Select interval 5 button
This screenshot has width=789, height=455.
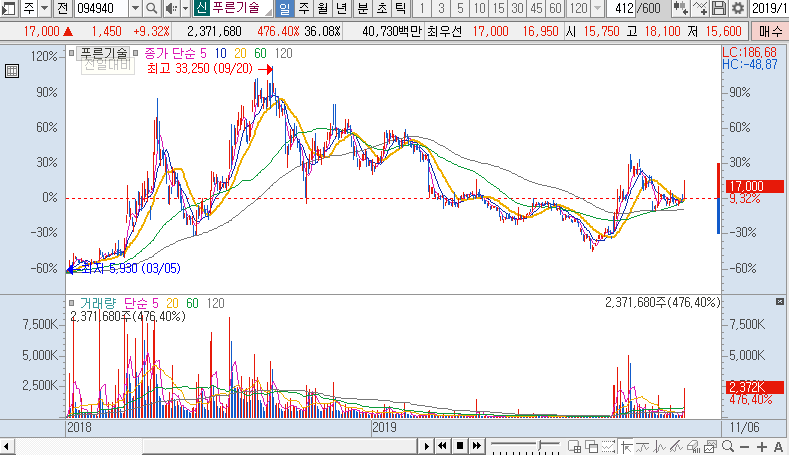(460, 8)
